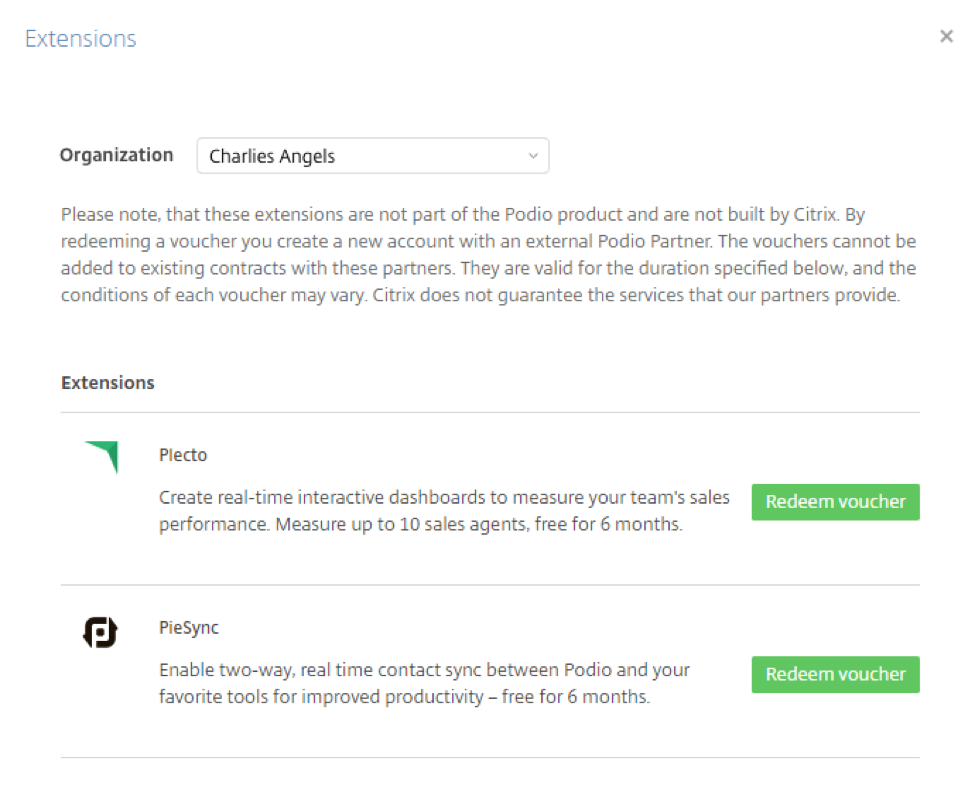Viewport: 974px width, 810px height.
Task: Redeem the PieSync voucher
Action: [835, 675]
